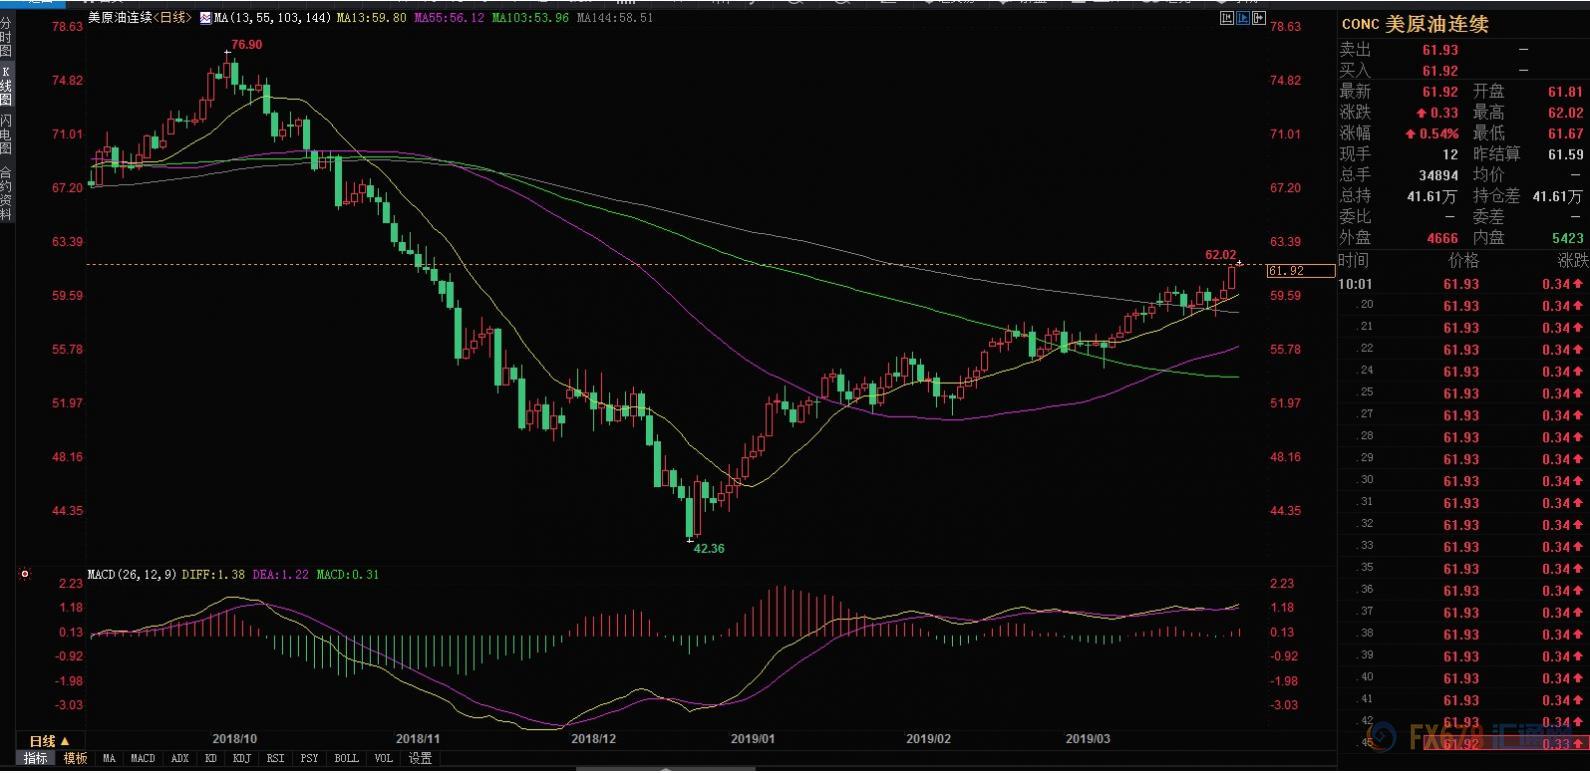Image resolution: width=1590 pixels, height=773 pixels.
Task: Click the current price tag 61.92 on axis
Action: [1300, 271]
